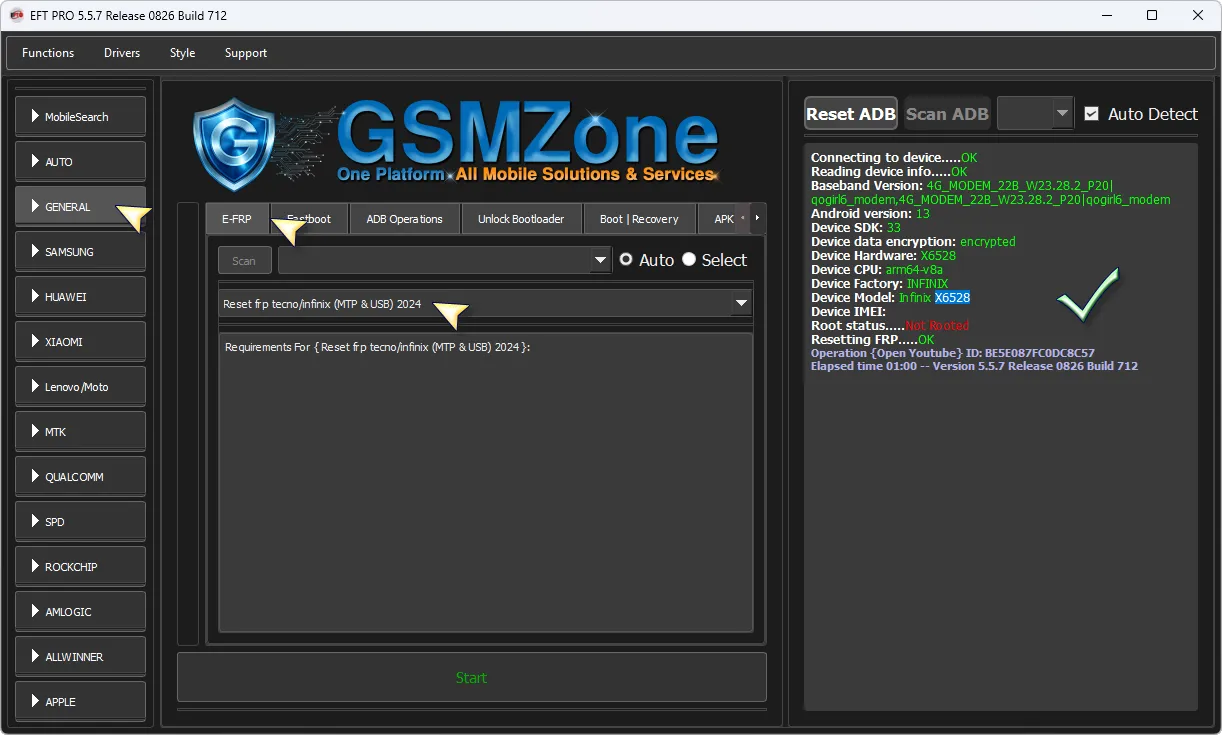The image size is (1222, 735).
Task: Open the device port dropdown next to Scan
Action: point(444,260)
